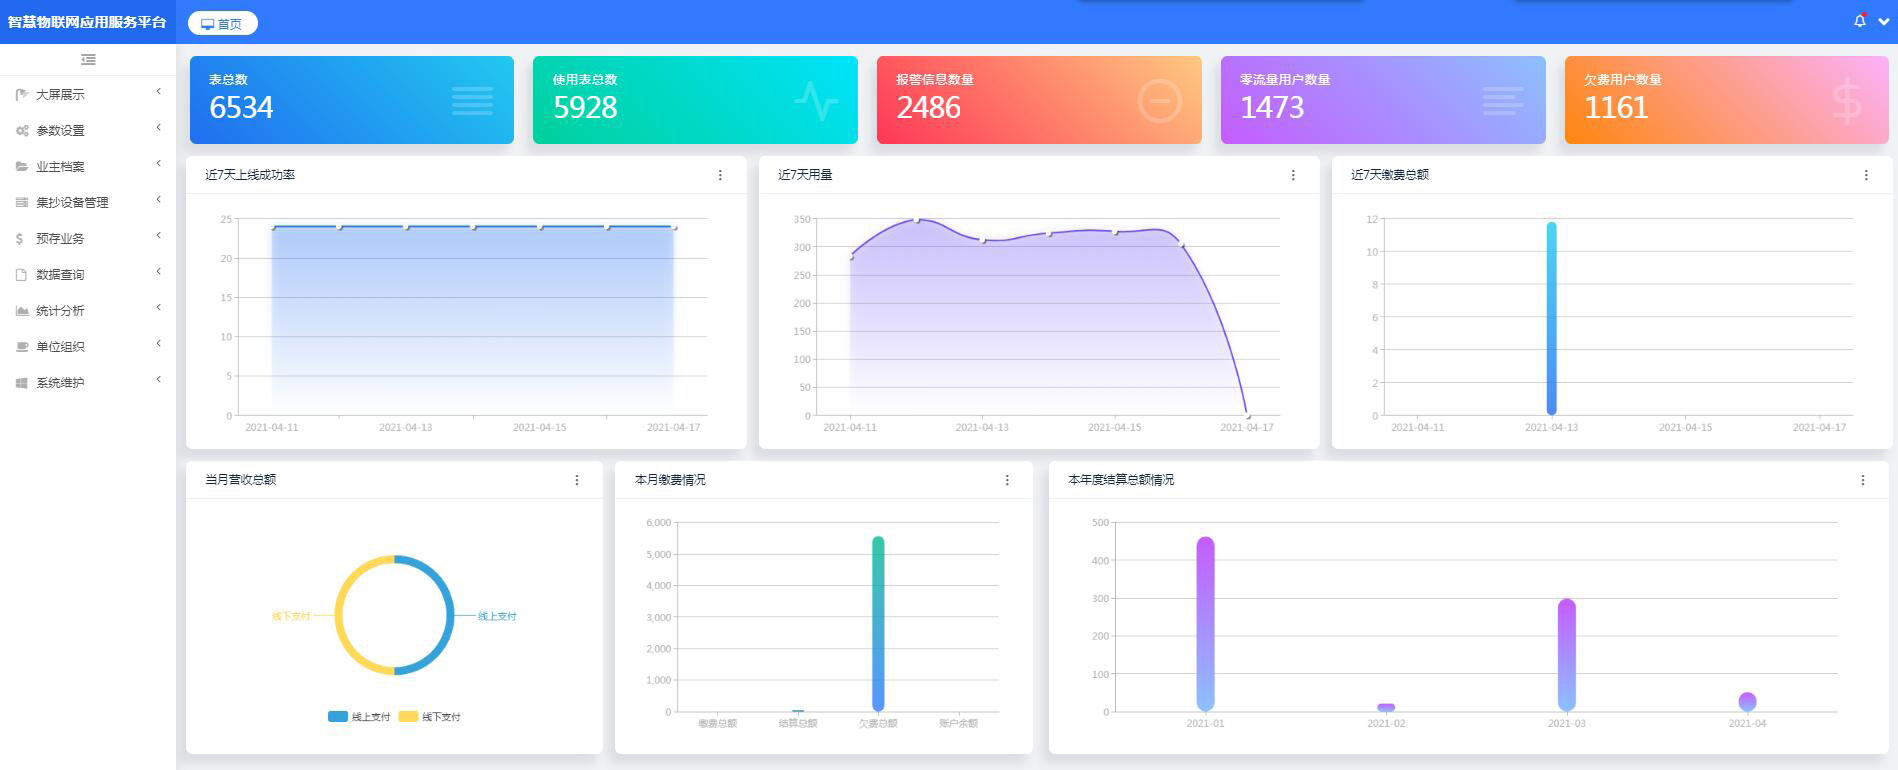
Task: Select the 首页 tab
Action: click(222, 24)
